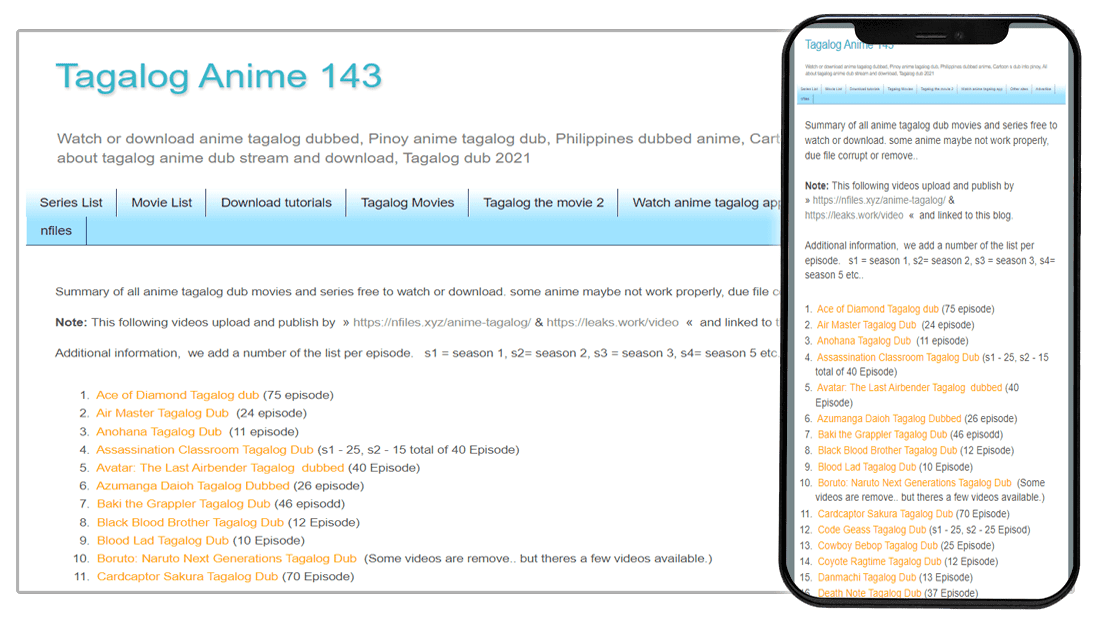Tap Tagalog the movie 2 tab on phone
Screen dimensions: 1101x620
(x=937, y=88)
